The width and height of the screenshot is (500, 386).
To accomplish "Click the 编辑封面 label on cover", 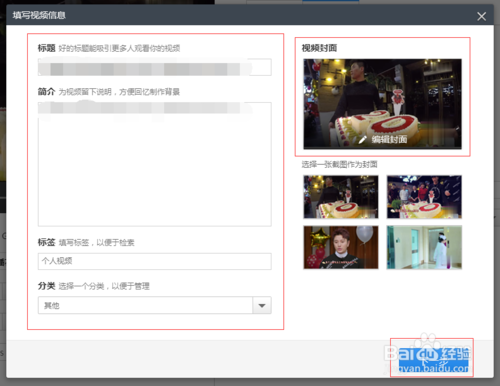I will coord(389,139).
